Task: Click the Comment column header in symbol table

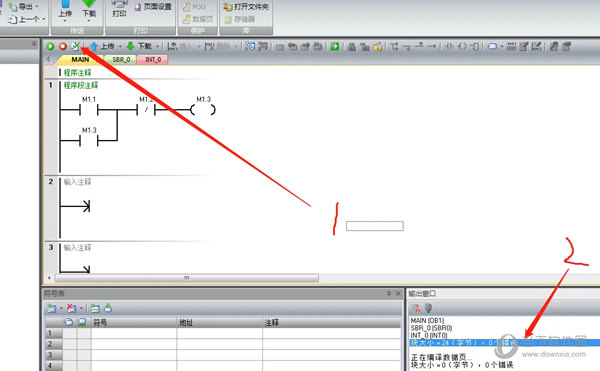Action: coord(331,322)
